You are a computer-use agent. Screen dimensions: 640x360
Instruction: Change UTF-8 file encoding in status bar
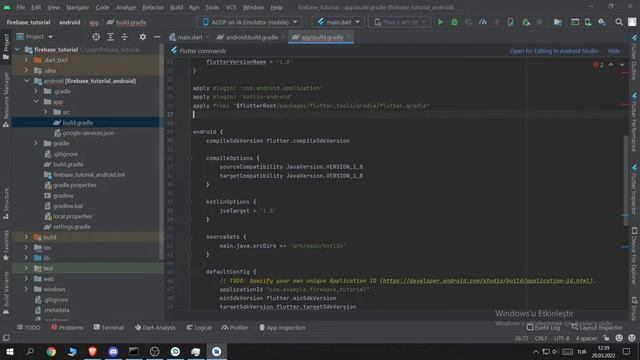pos(561,338)
